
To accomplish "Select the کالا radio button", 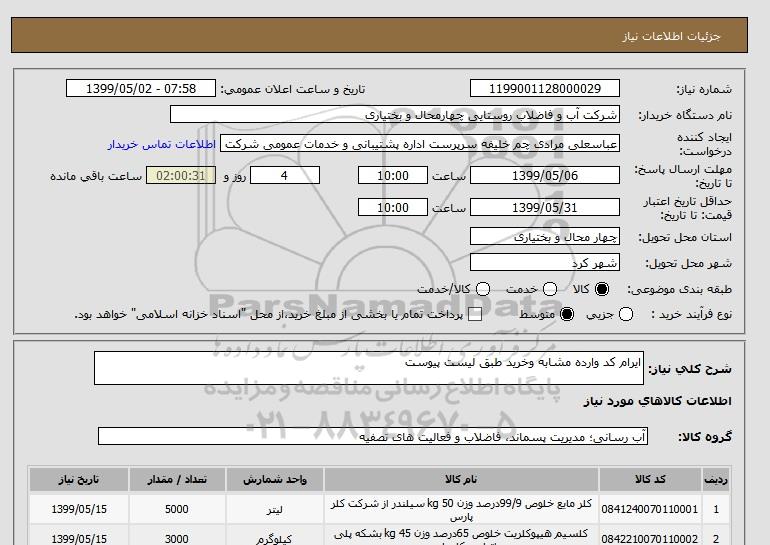I will (602, 289).
